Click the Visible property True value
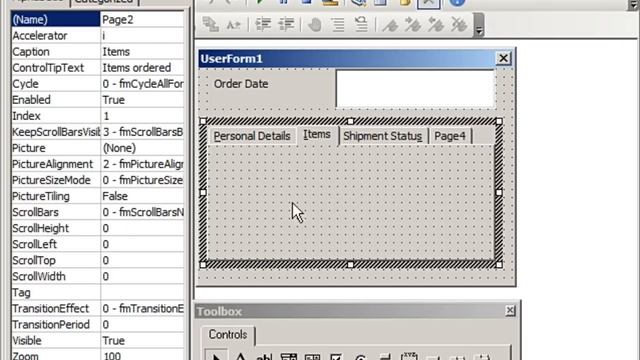The height and width of the screenshot is (360, 640). click(142, 341)
